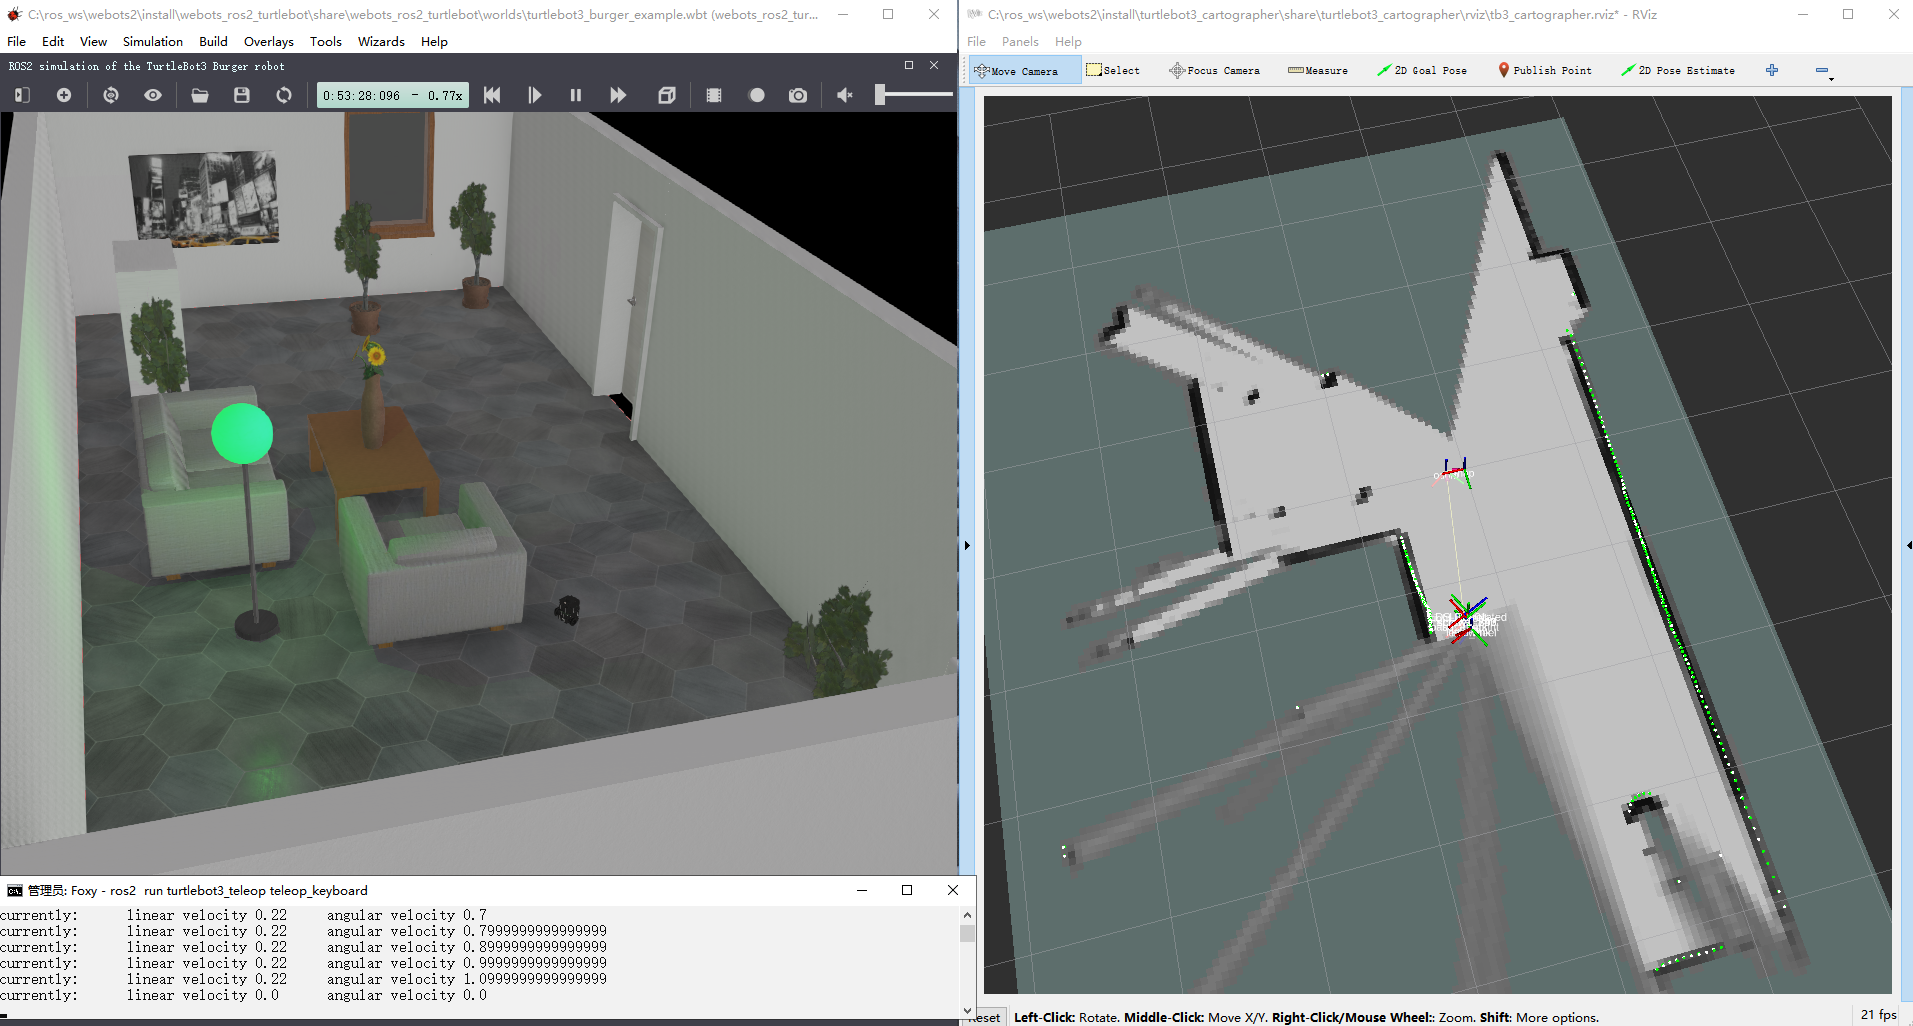Activate the 2D Goal Pose tool
This screenshot has width=1913, height=1026.
point(1422,70)
